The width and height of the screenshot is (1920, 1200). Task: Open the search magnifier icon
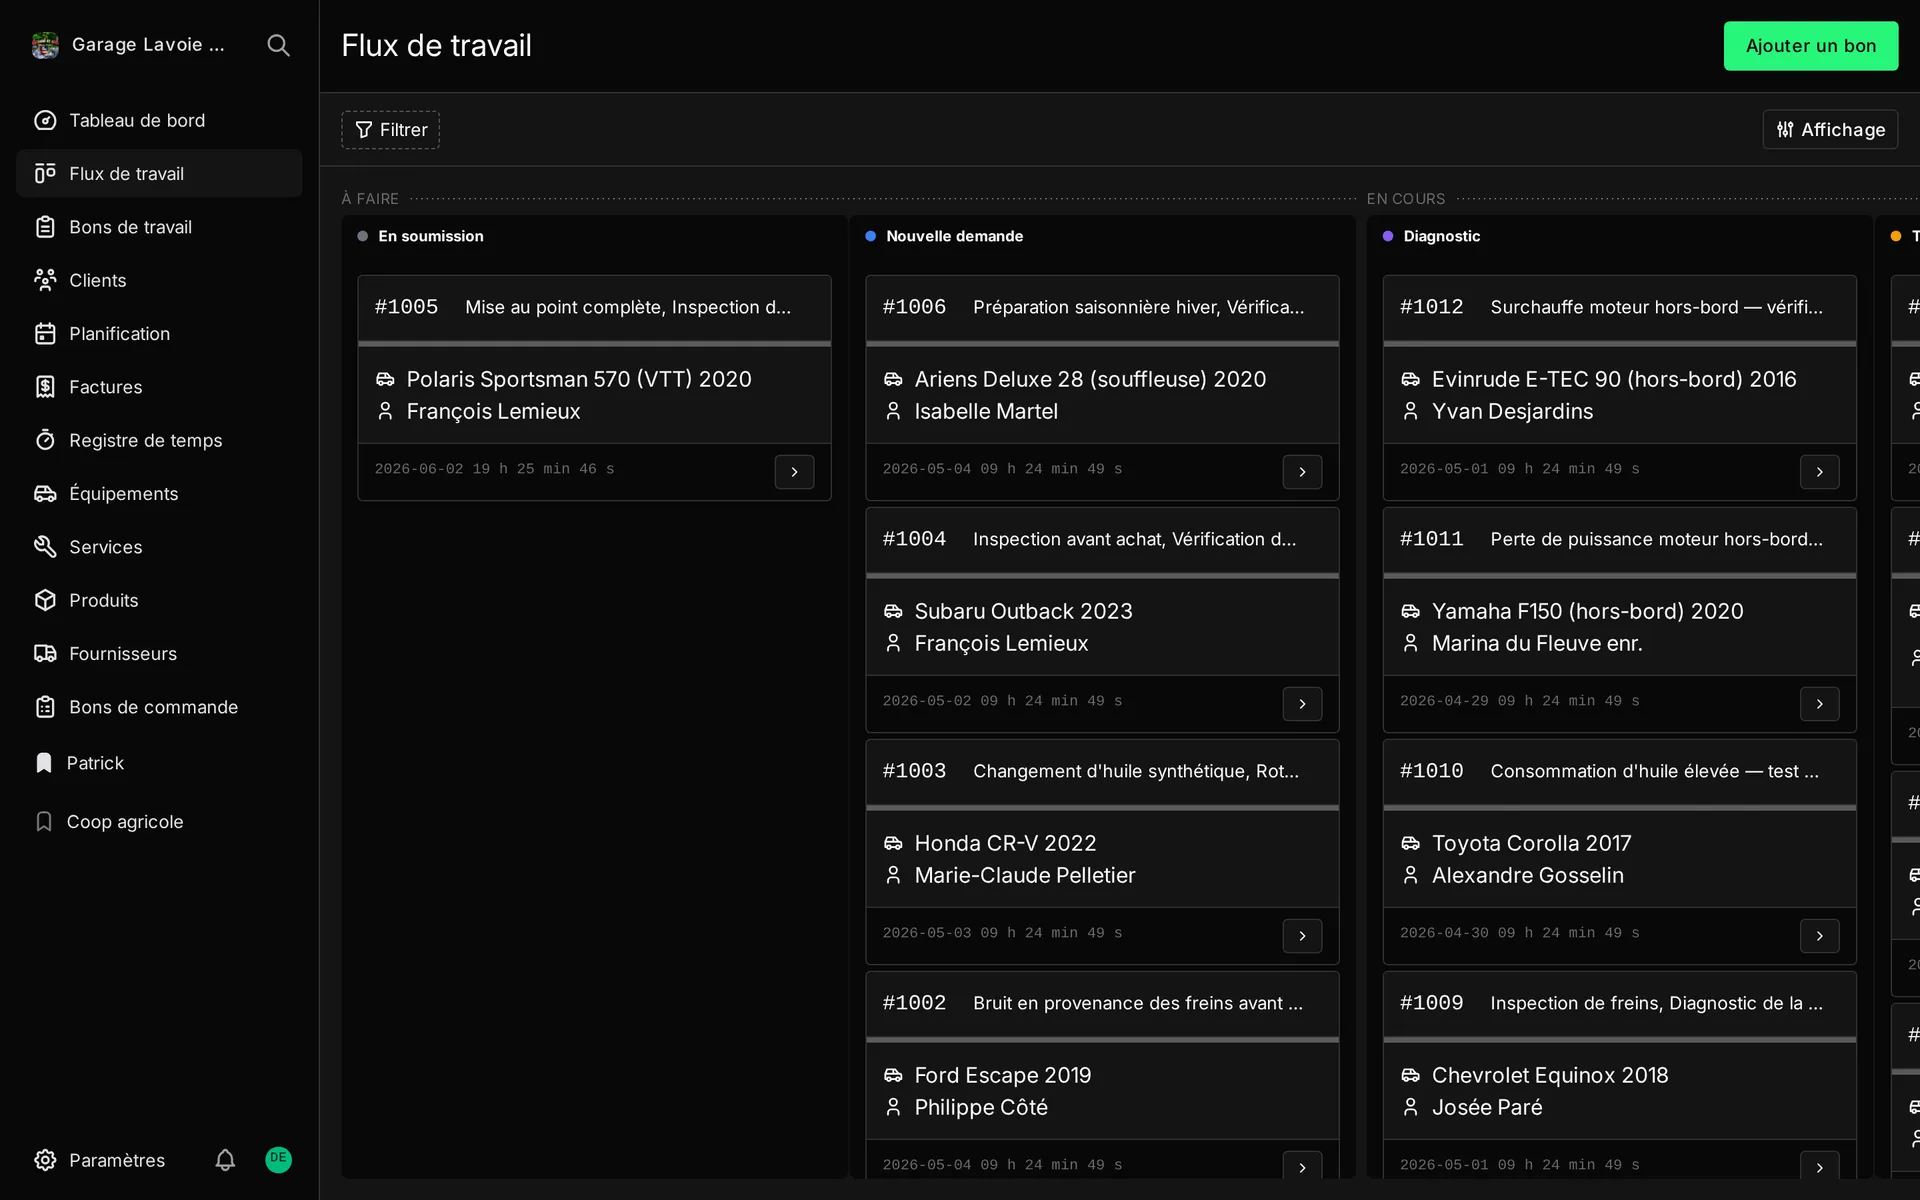point(278,45)
